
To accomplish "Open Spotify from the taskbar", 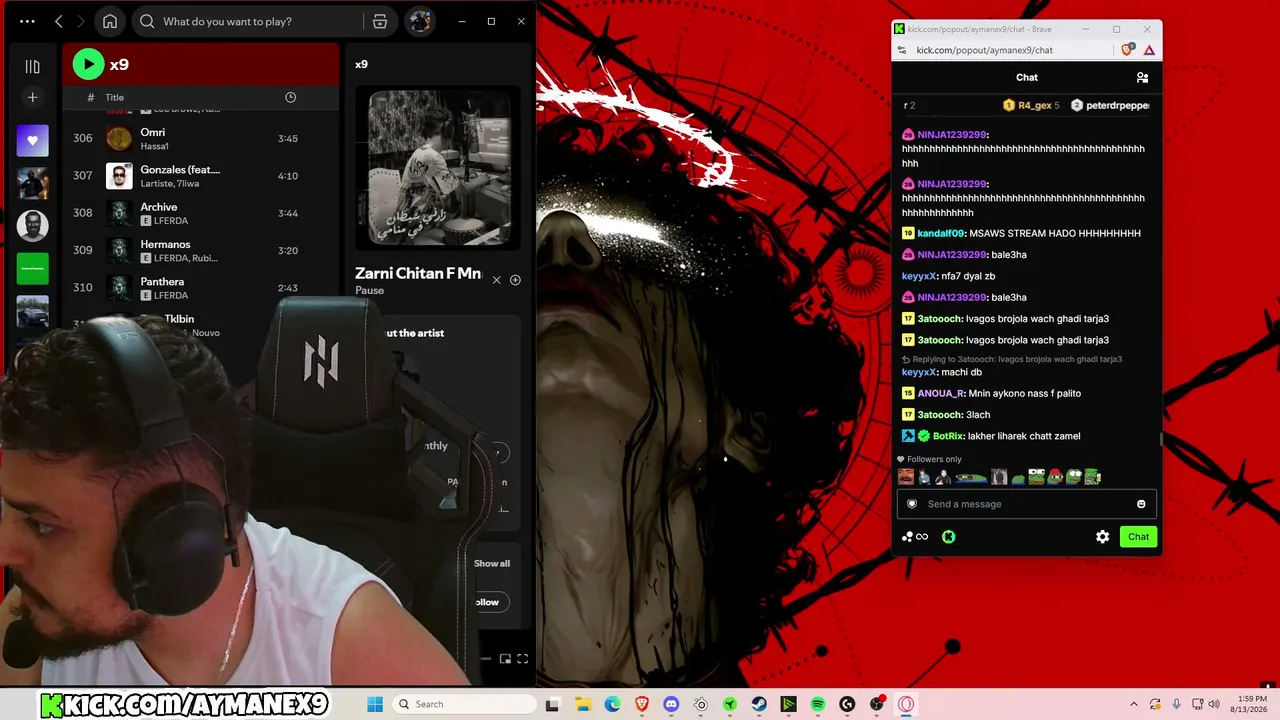I will tap(818, 704).
